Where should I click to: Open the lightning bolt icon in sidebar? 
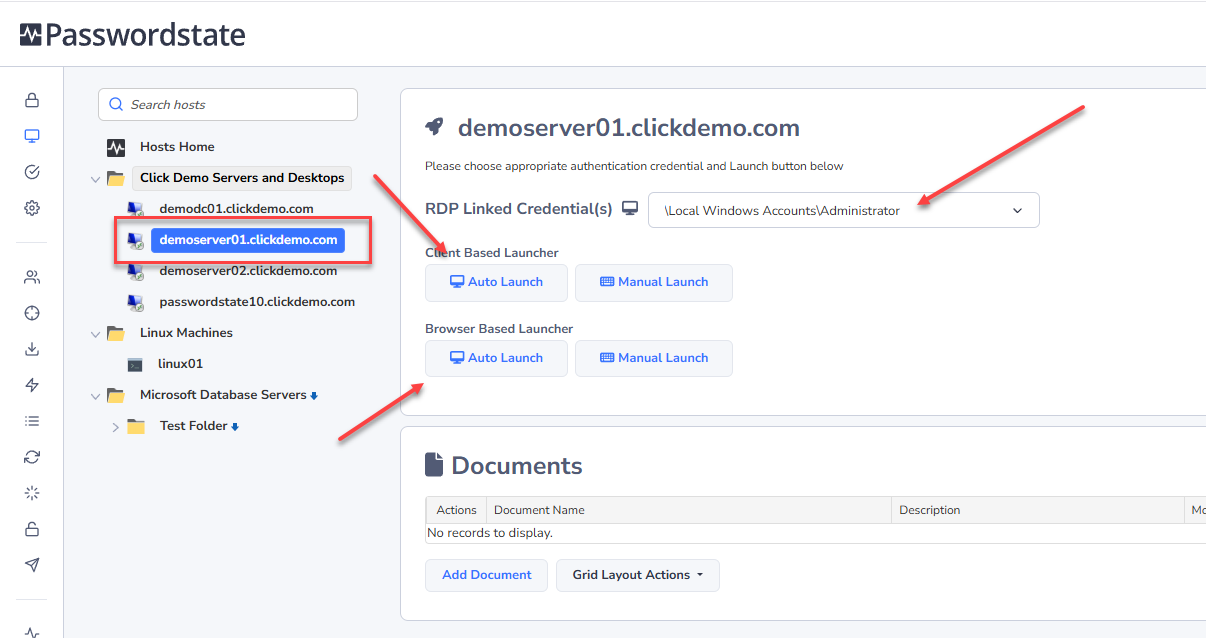(32, 385)
